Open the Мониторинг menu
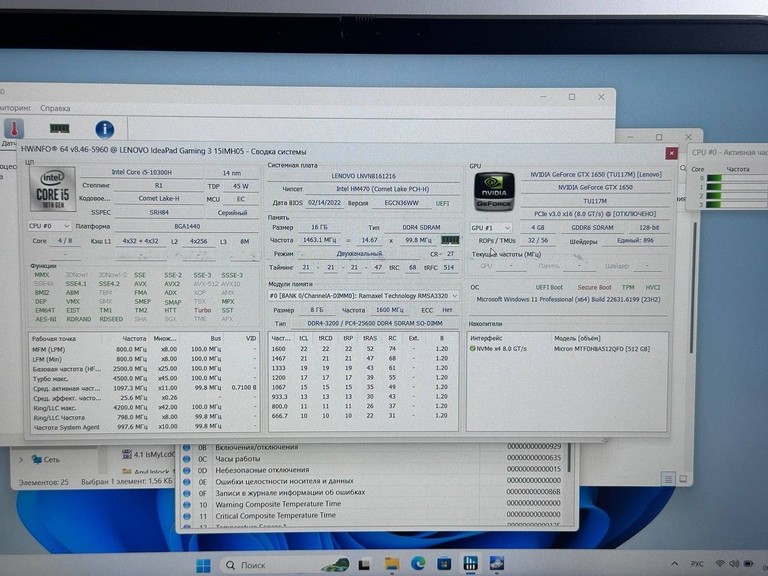Screen dimensions: 768x576 click(15, 108)
